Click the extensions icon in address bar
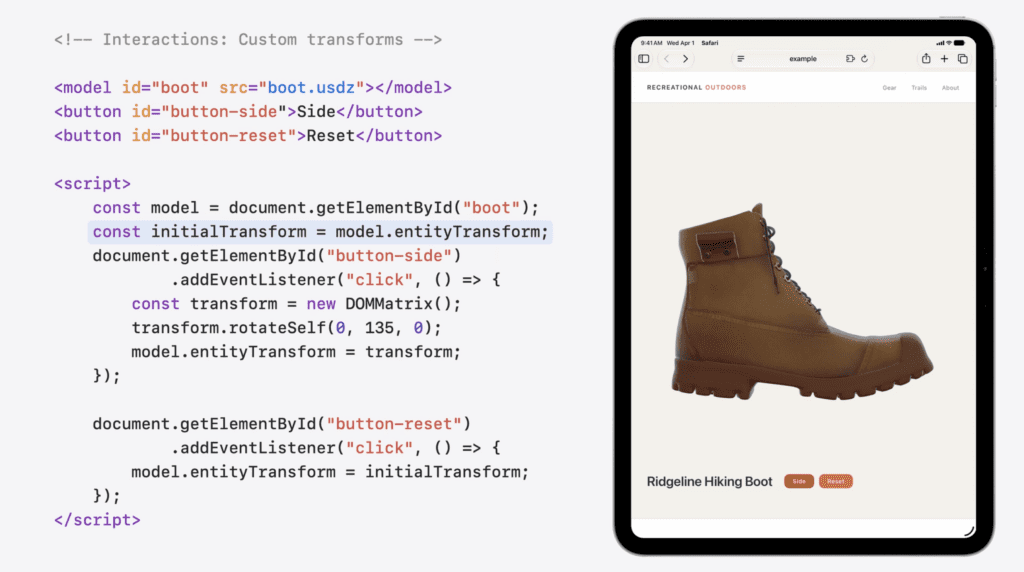 (x=850, y=59)
